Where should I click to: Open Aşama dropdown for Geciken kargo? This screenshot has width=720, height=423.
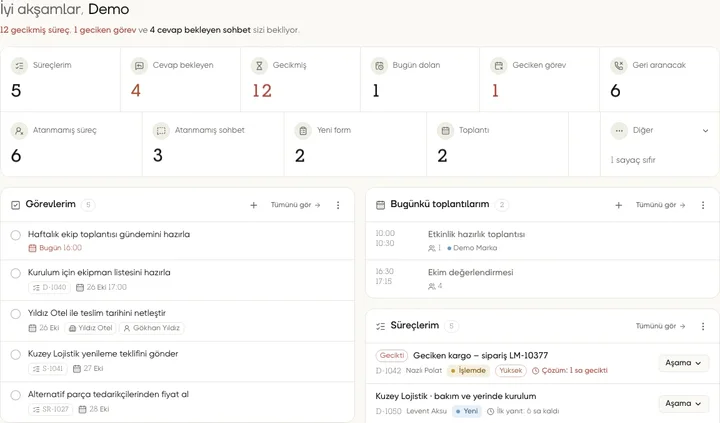[683, 363]
